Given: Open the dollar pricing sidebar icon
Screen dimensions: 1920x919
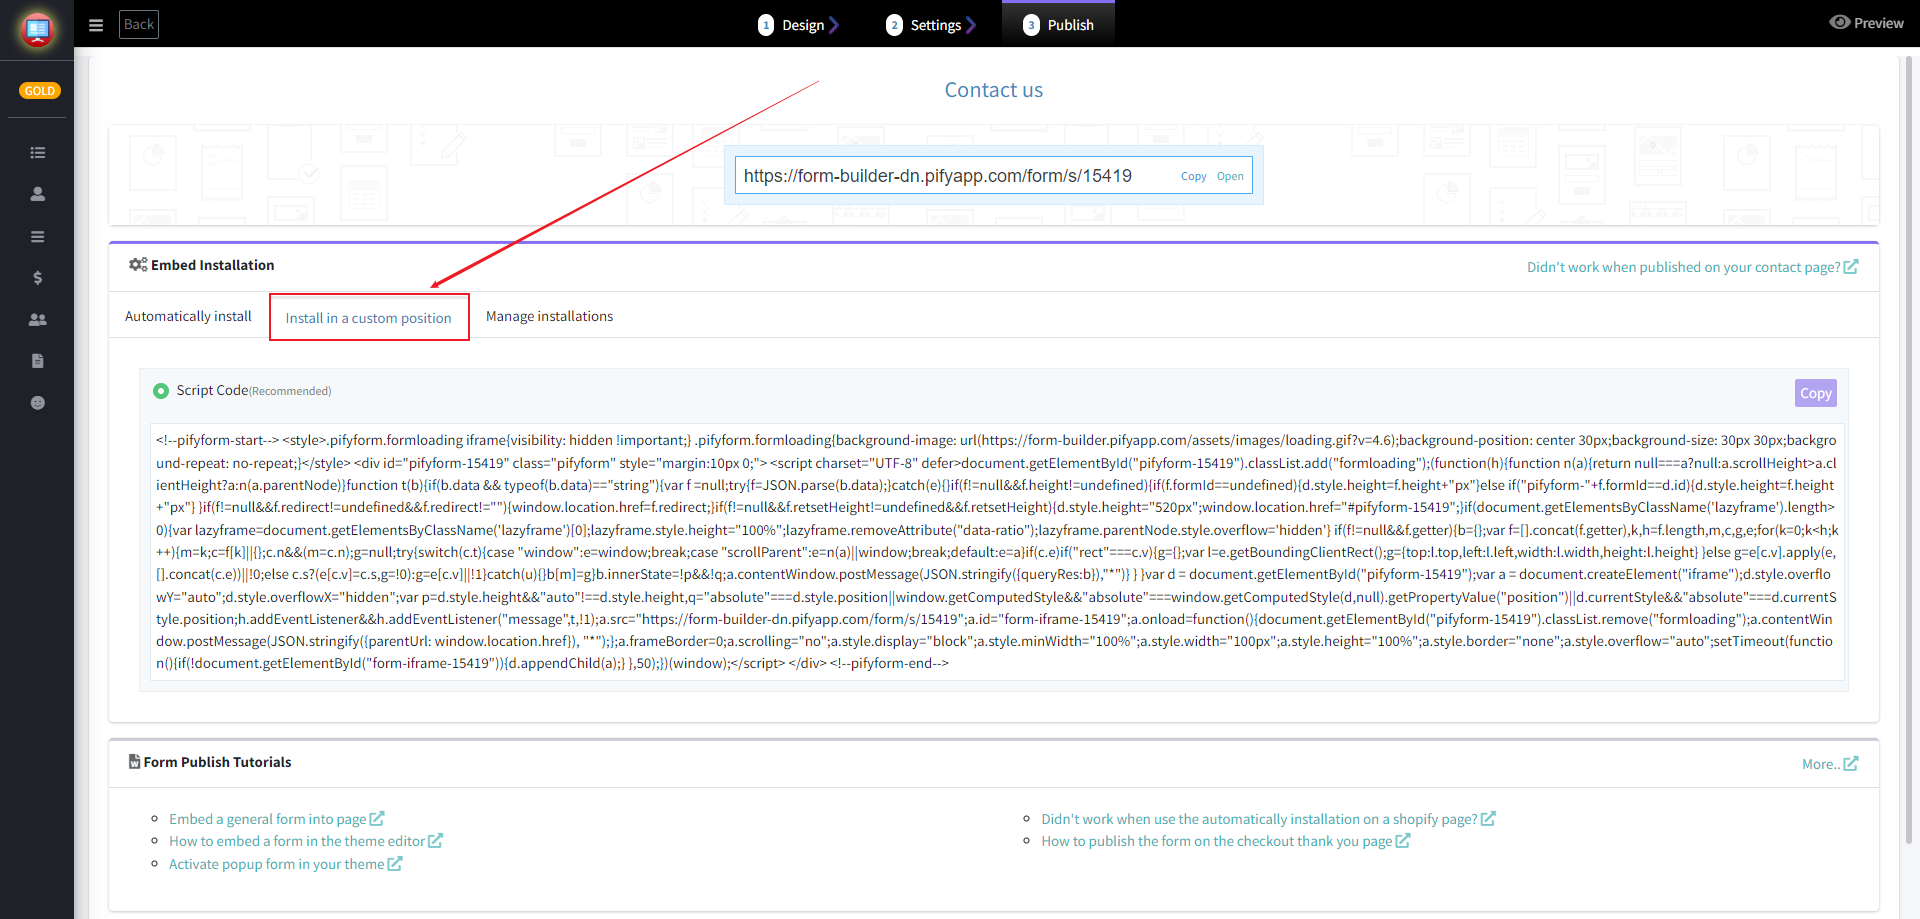Looking at the screenshot, I should tap(38, 278).
